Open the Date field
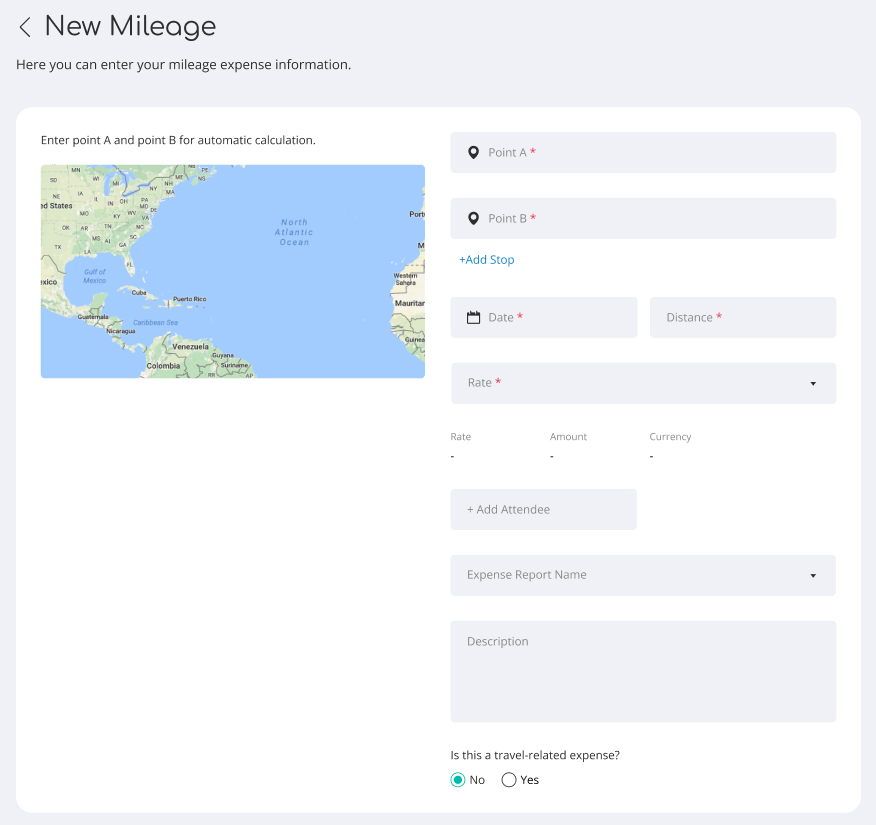This screenshot has height=825, width=876. tap(544, 317)
